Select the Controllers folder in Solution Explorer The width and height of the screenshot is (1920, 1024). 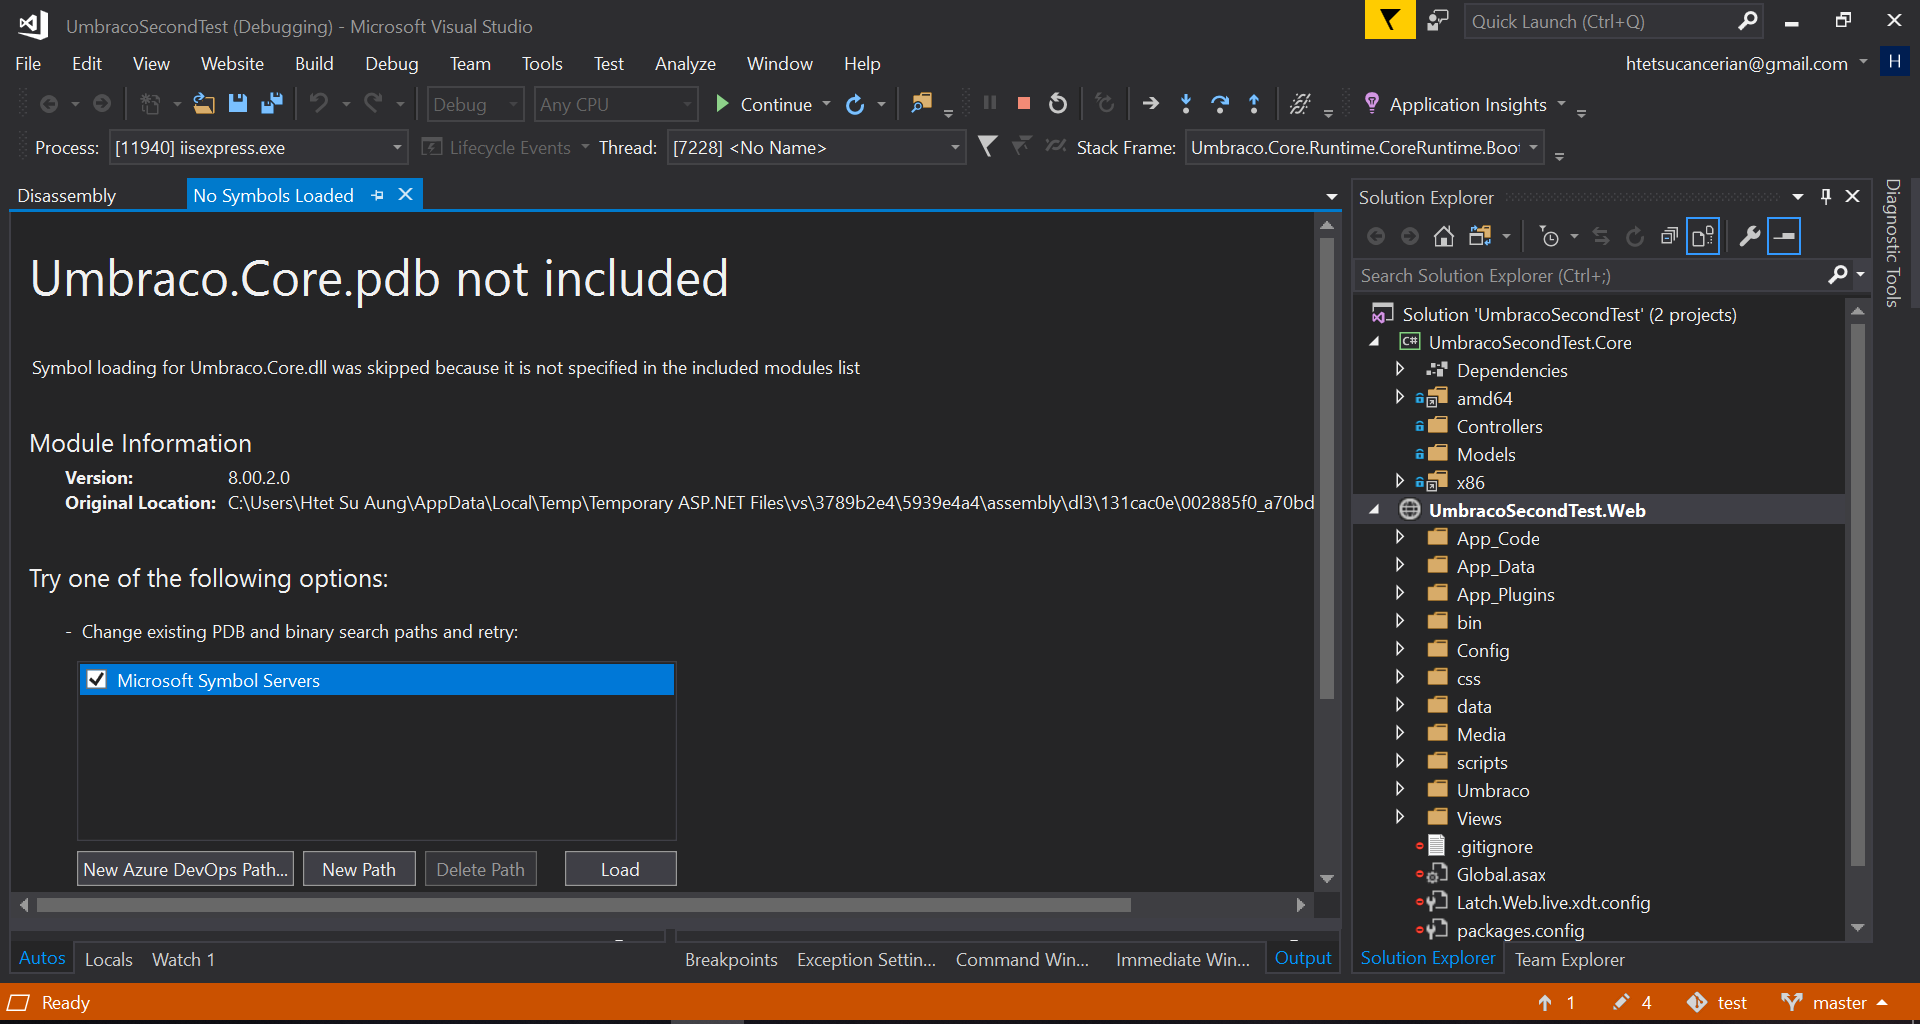1499,426
